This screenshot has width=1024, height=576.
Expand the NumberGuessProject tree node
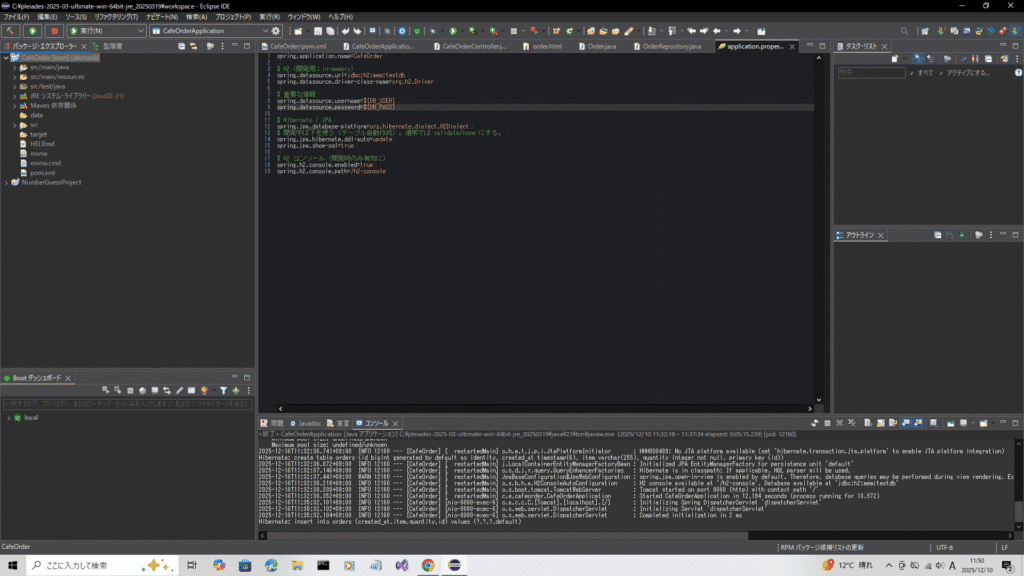(6, 182)
